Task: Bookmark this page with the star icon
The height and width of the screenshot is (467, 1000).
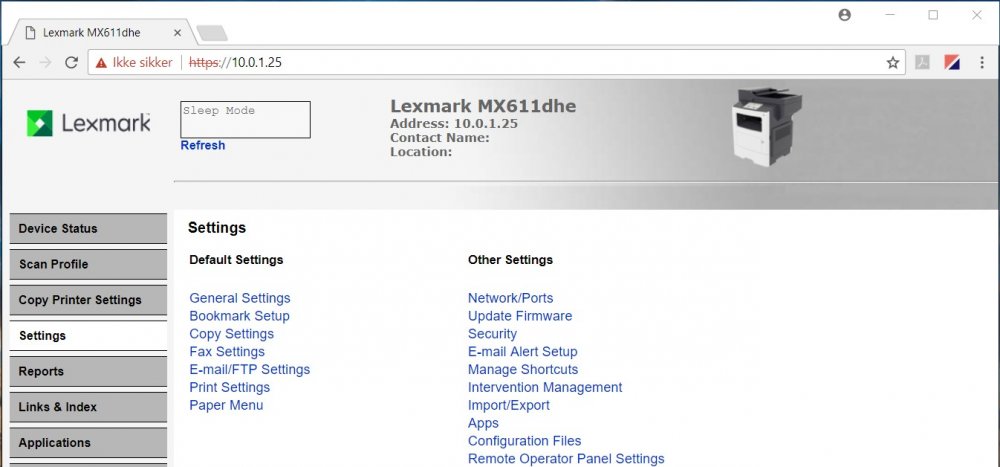Action: pos(892,62)
